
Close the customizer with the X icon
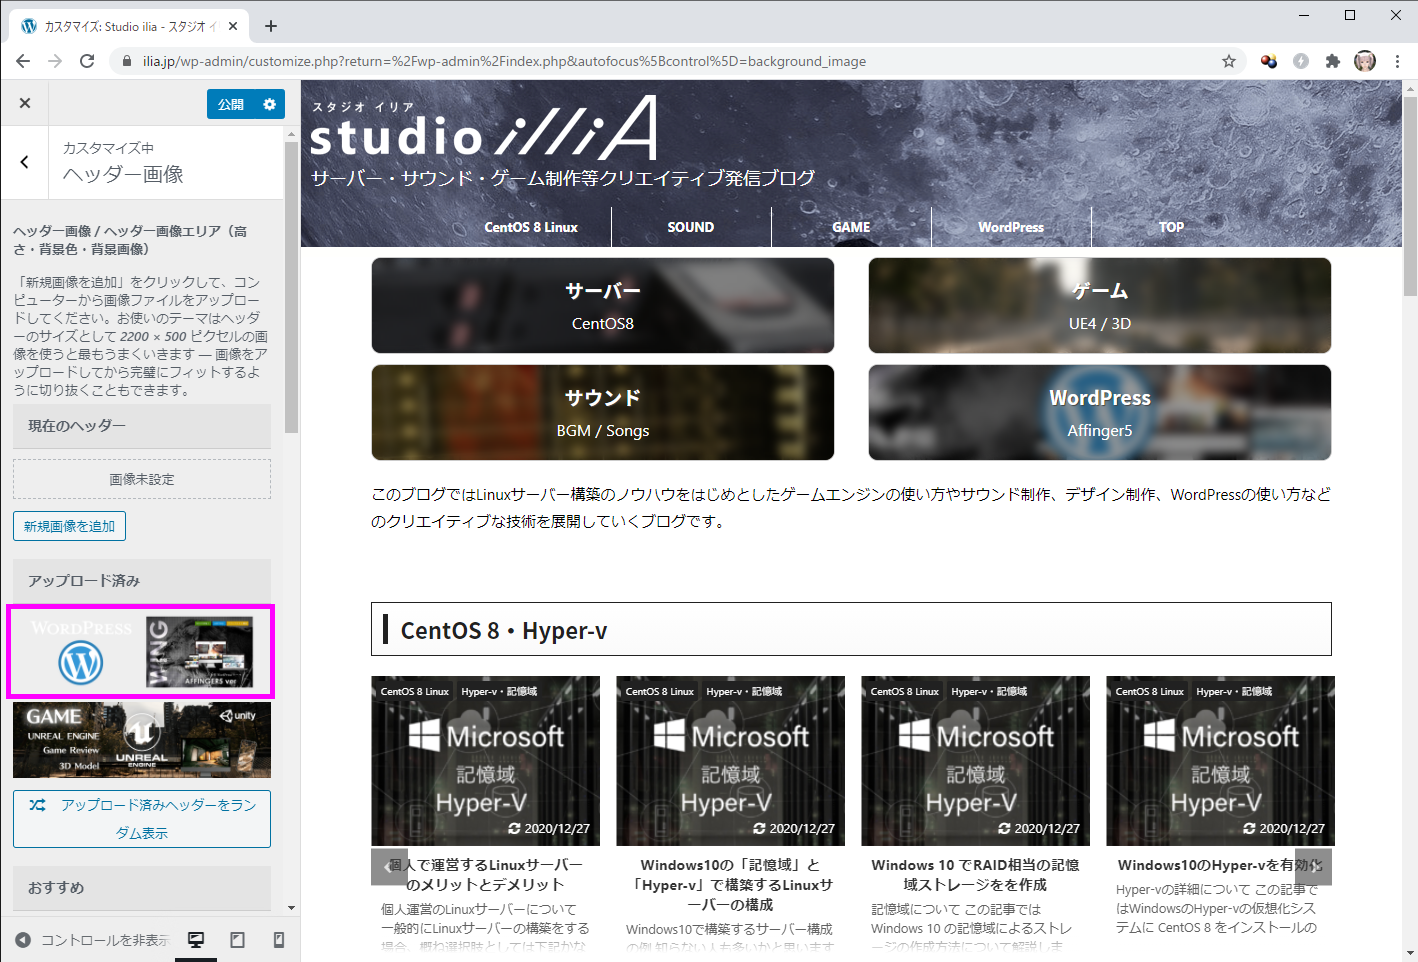[x=25, y=103]
